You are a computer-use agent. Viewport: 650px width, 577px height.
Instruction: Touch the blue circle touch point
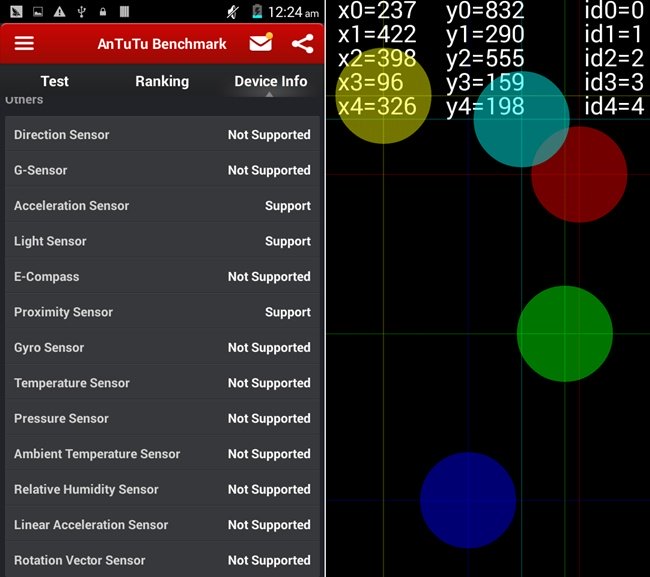pyautogui.click(x=467, y=500)
